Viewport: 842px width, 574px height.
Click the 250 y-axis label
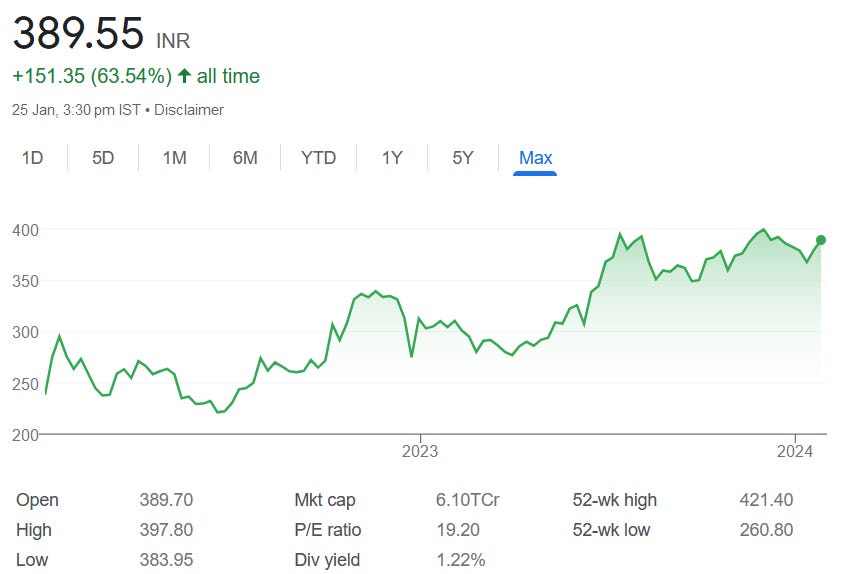click(26, 384)
